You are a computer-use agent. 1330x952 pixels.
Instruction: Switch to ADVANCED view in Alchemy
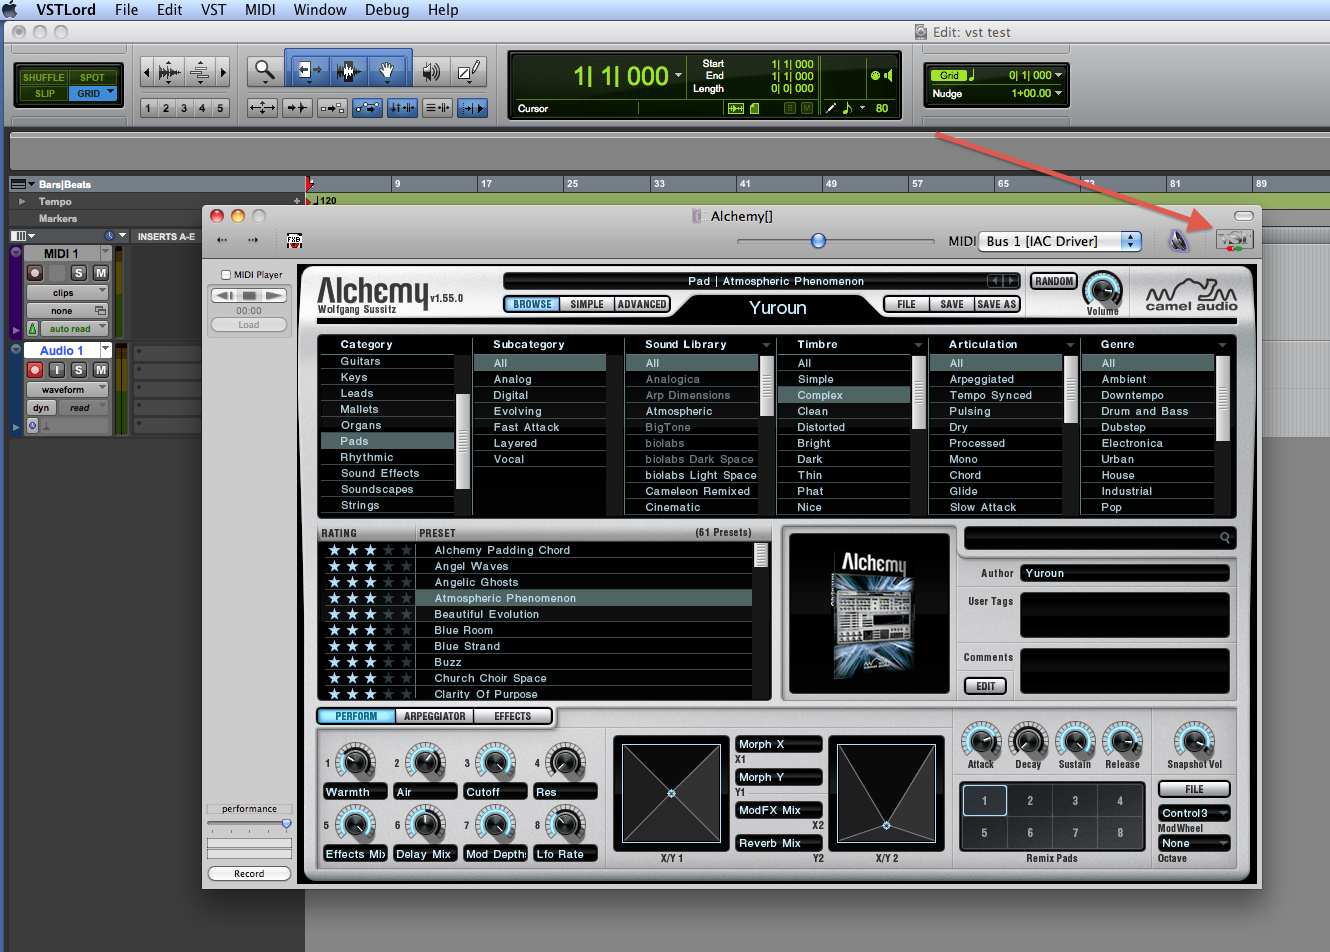(x=642, y=304)
